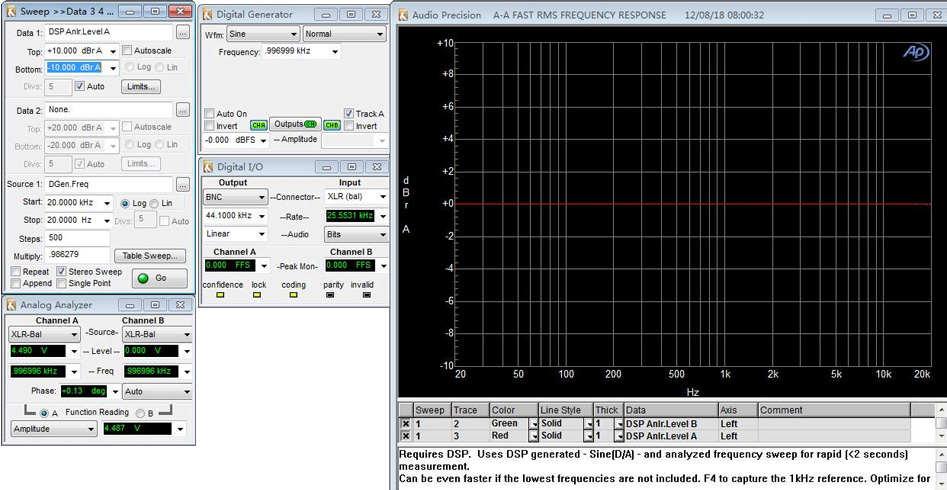The height and width of the screenshot is (490, 947).
Task: Click the Sweep window title bar icon
Action: (11, 11)
